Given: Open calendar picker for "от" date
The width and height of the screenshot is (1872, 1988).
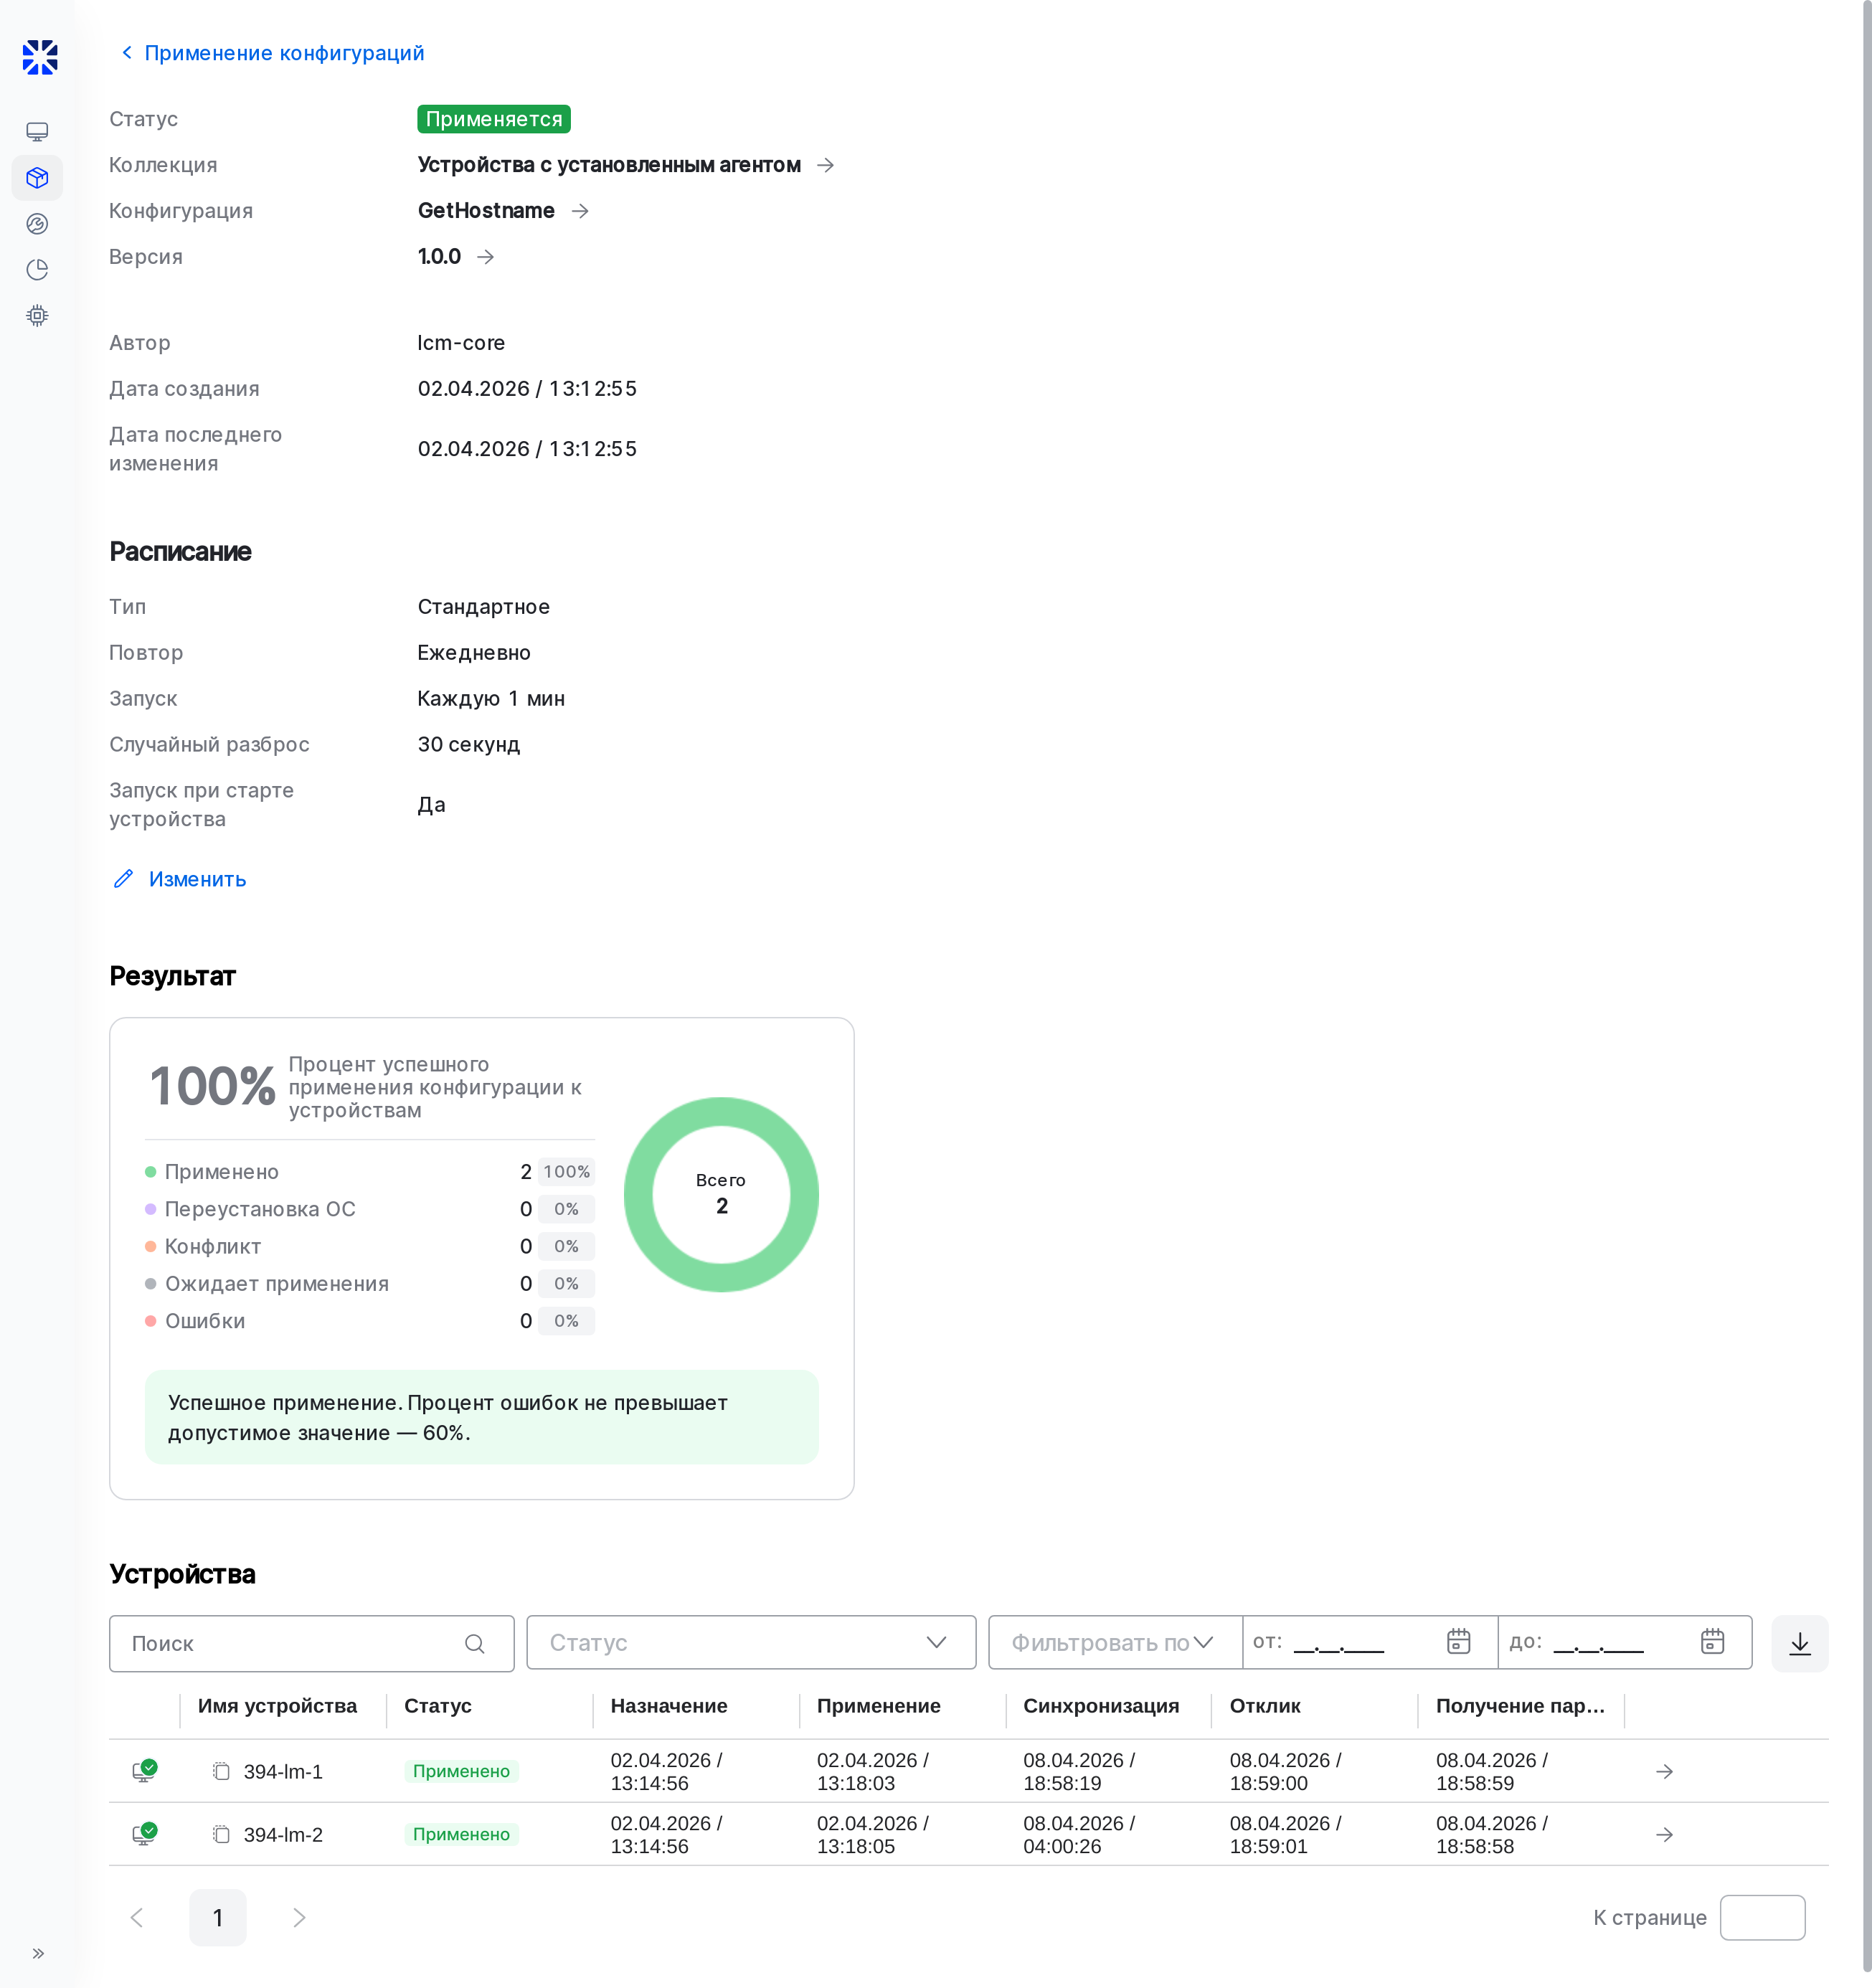Looking at the screenshot, I should click(x=1458, y=1641).
